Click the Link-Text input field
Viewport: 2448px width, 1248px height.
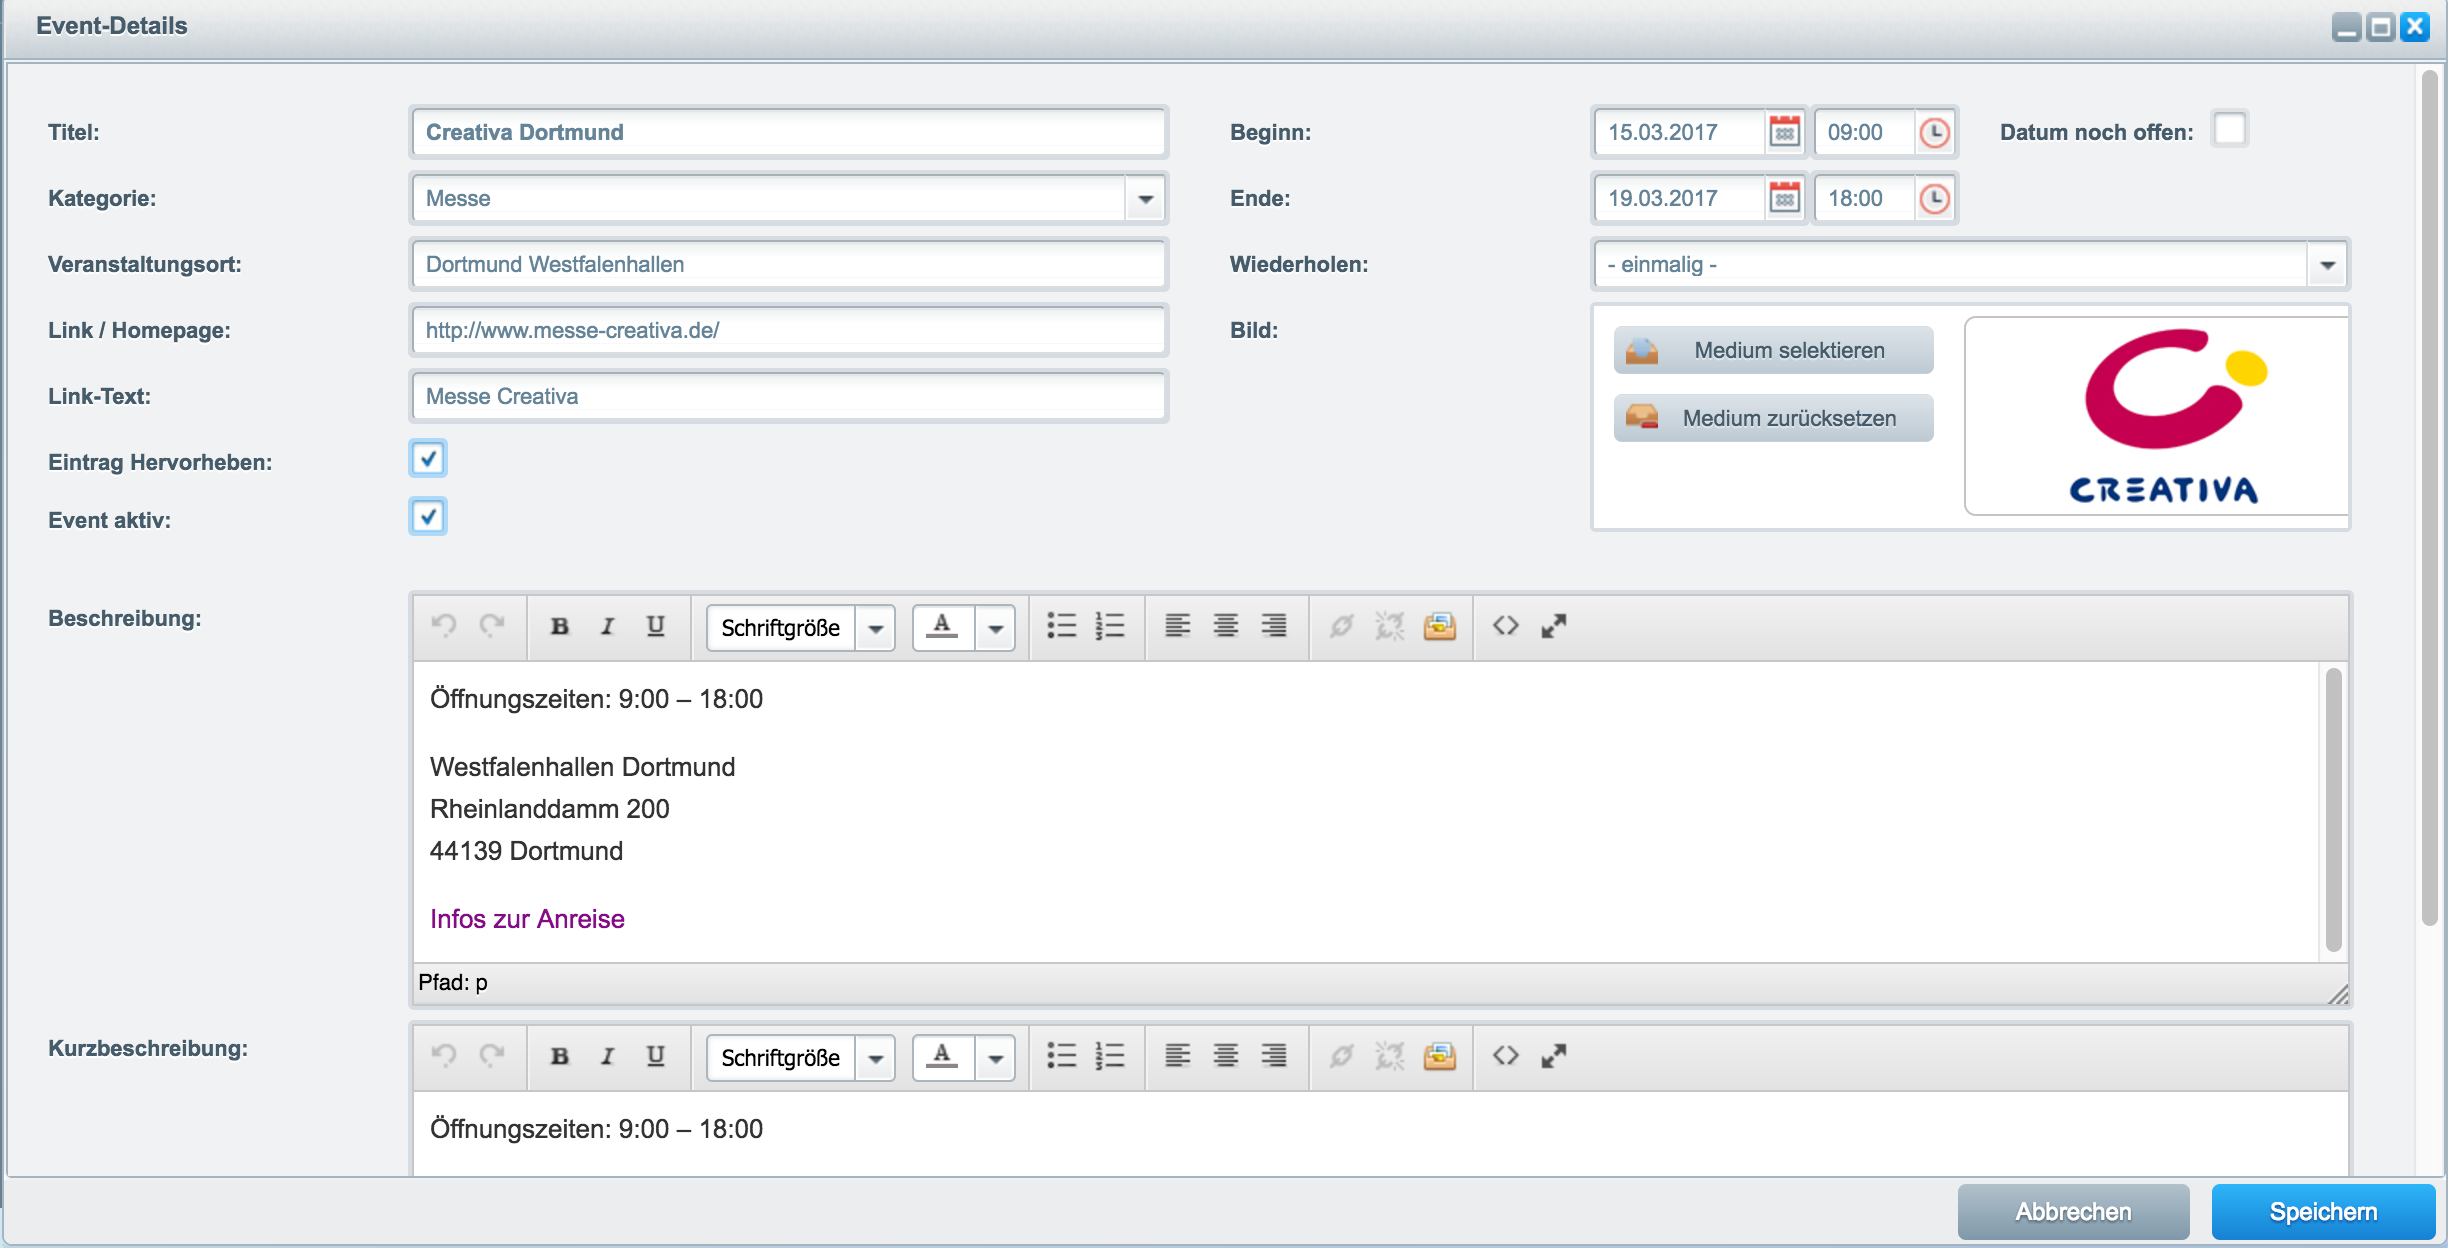[789, 396]
